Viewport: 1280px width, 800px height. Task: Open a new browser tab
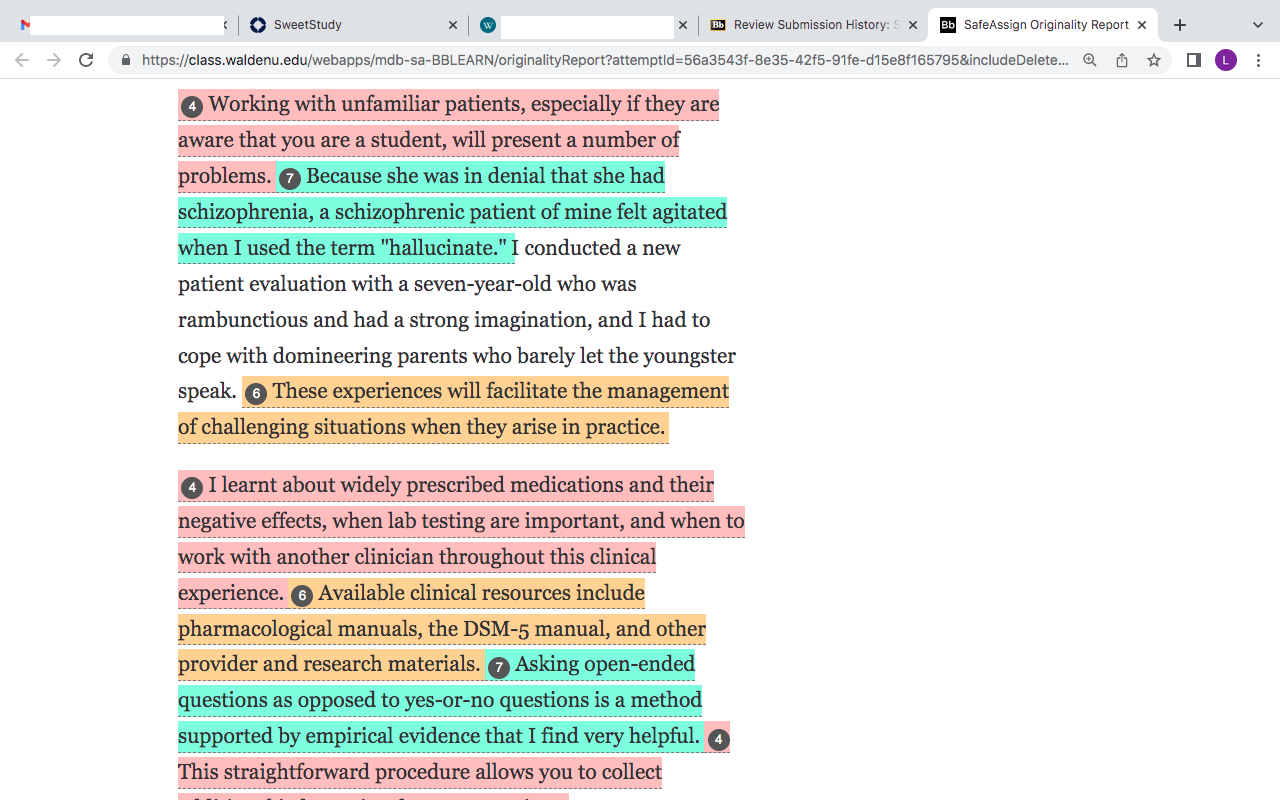(x=1180, y=25)
